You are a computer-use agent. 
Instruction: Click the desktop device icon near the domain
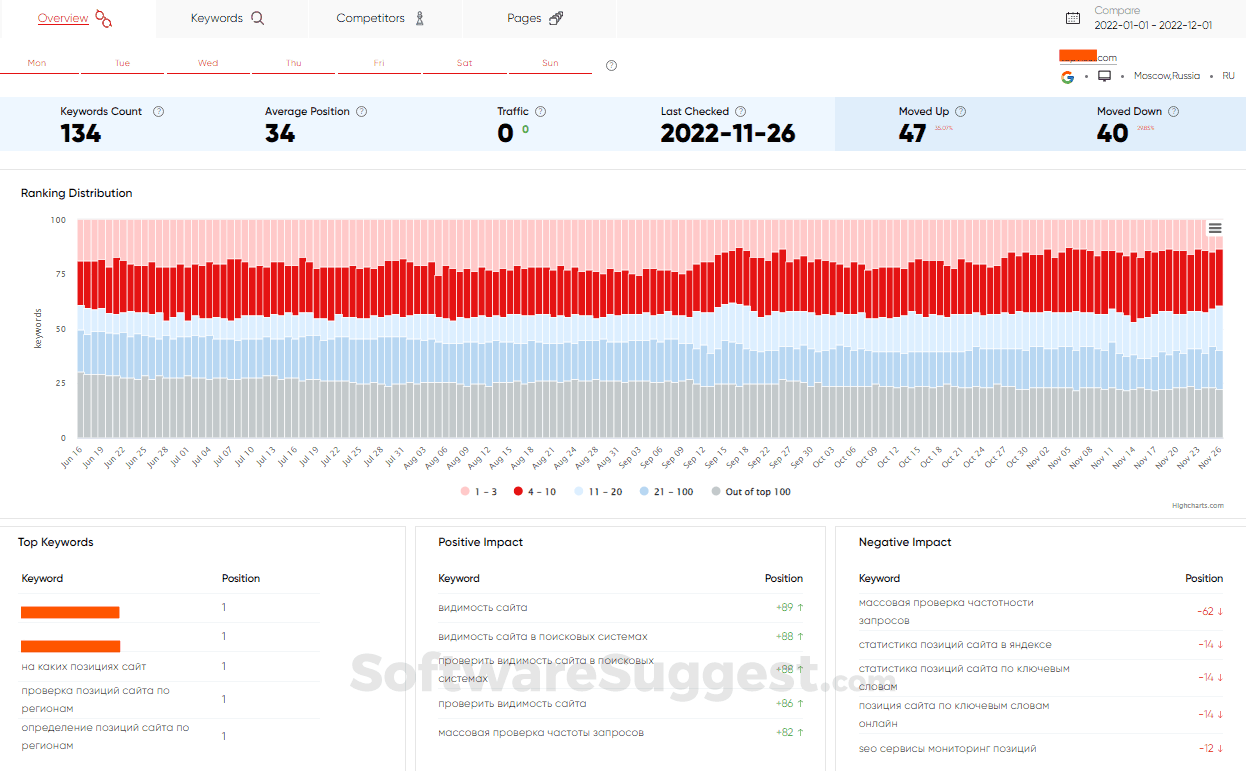pos(1103,76)
